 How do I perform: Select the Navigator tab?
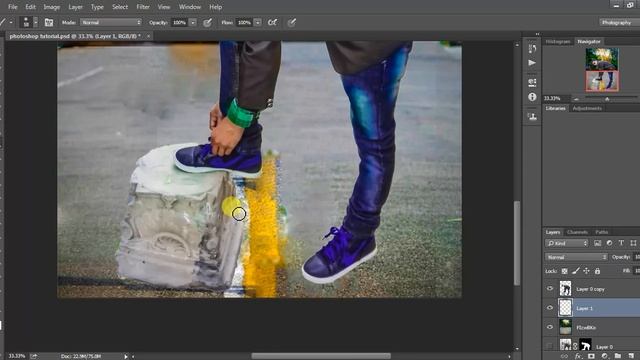click(589, 42)
